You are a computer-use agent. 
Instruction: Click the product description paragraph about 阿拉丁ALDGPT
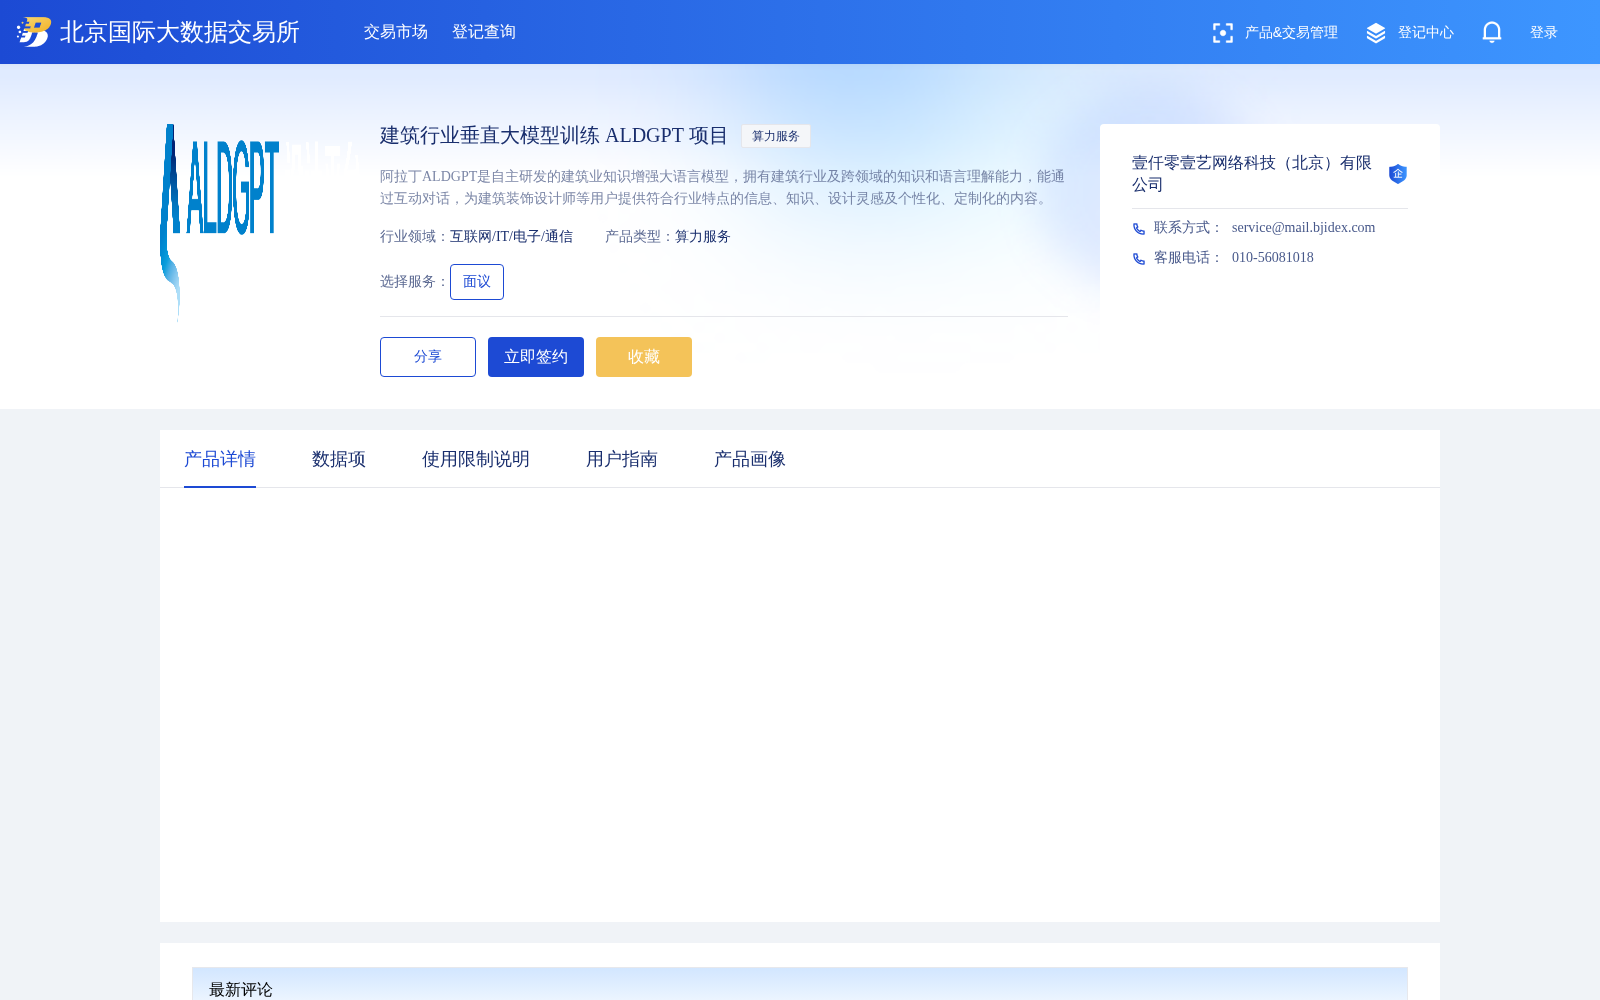[723, 187]
